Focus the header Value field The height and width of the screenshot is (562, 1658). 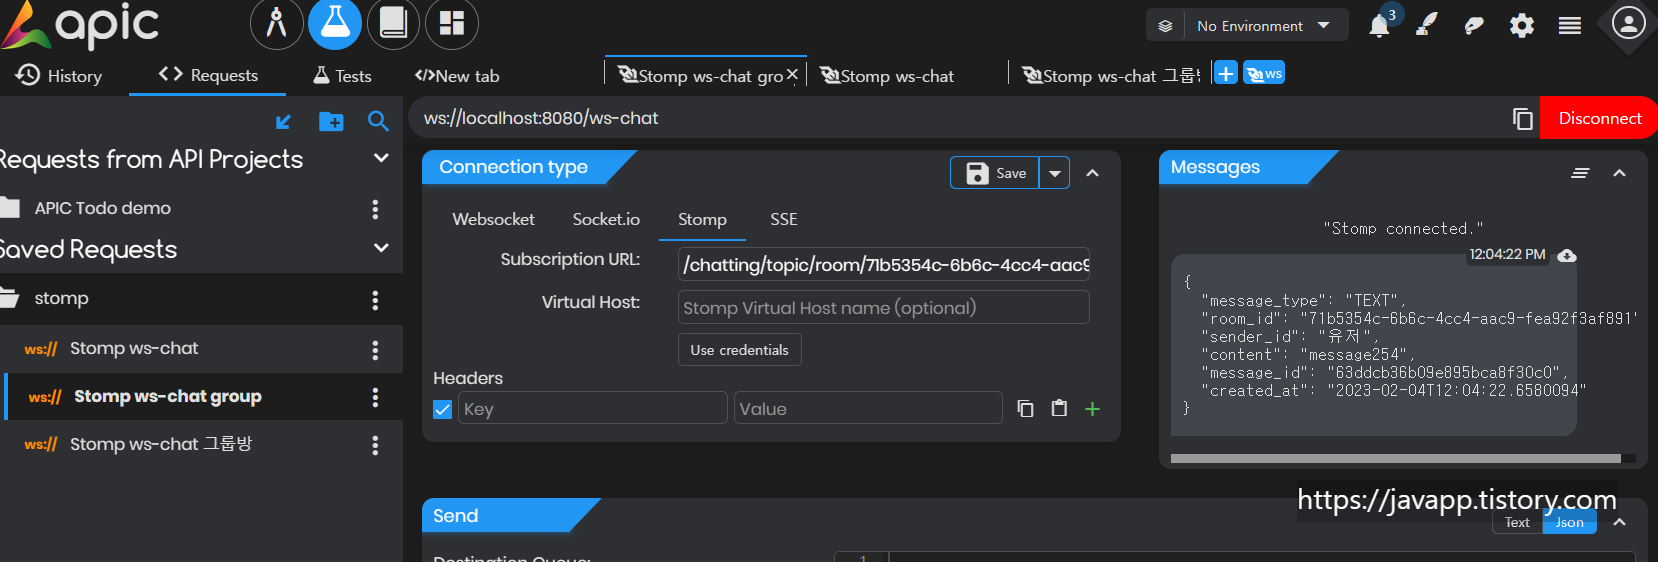(x=868, y=408)
